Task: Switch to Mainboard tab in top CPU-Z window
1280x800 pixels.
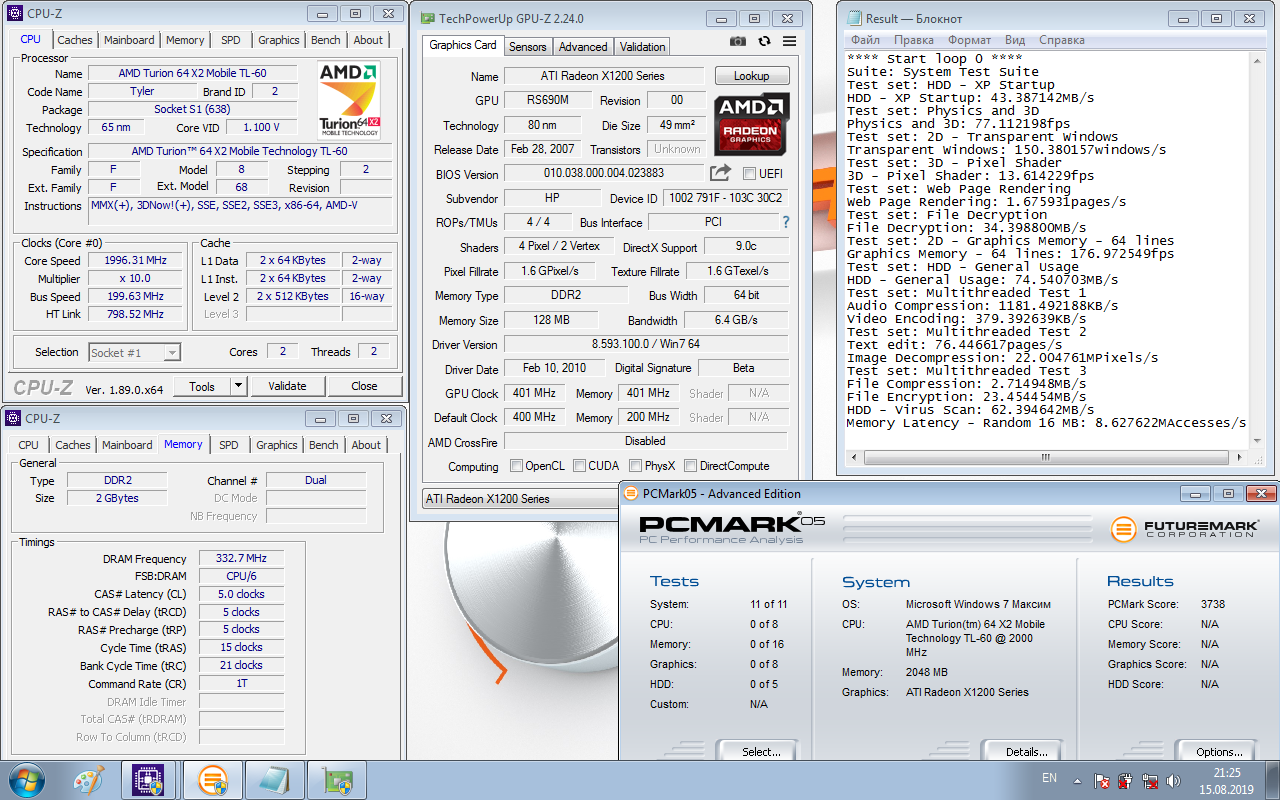Action: (130, 40)
